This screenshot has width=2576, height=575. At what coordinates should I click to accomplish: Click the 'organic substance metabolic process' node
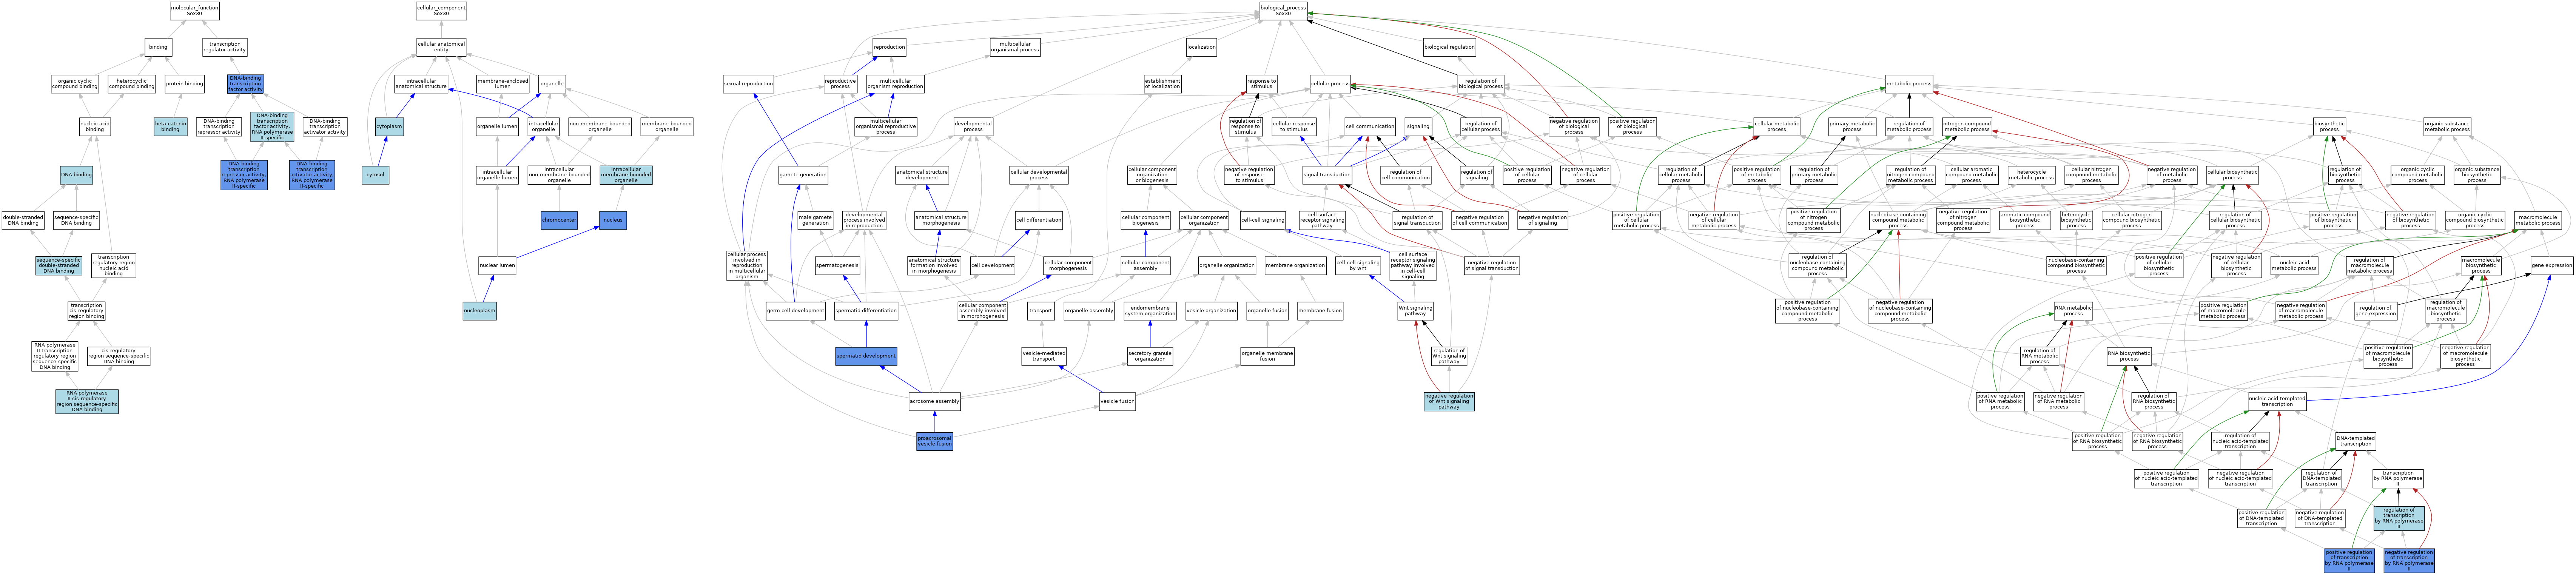click(x=2447, y=127)
